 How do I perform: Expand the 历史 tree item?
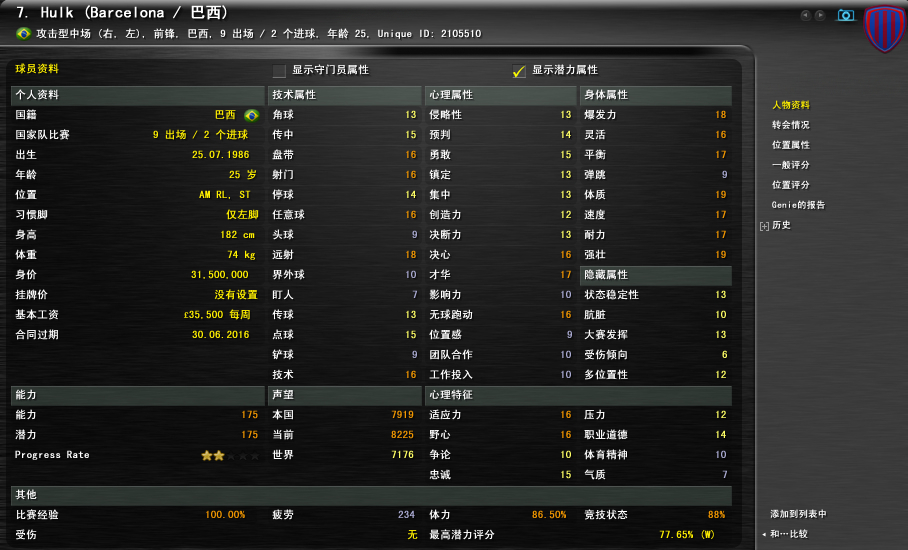pos(764,226)
